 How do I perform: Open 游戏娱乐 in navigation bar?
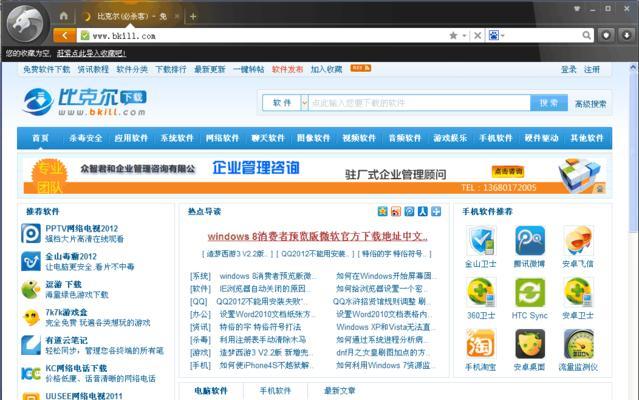pos(450,138)
